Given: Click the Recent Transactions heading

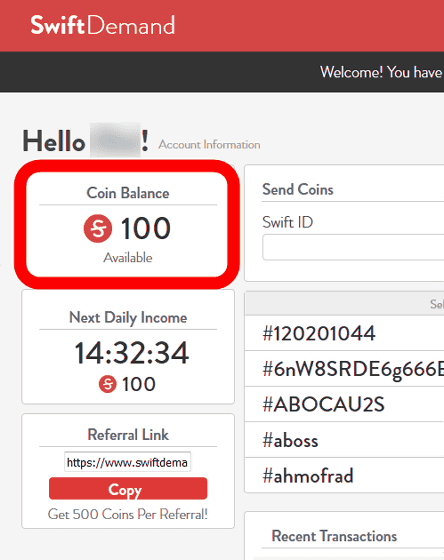Looking at the screenshot, I should (334, 536).
